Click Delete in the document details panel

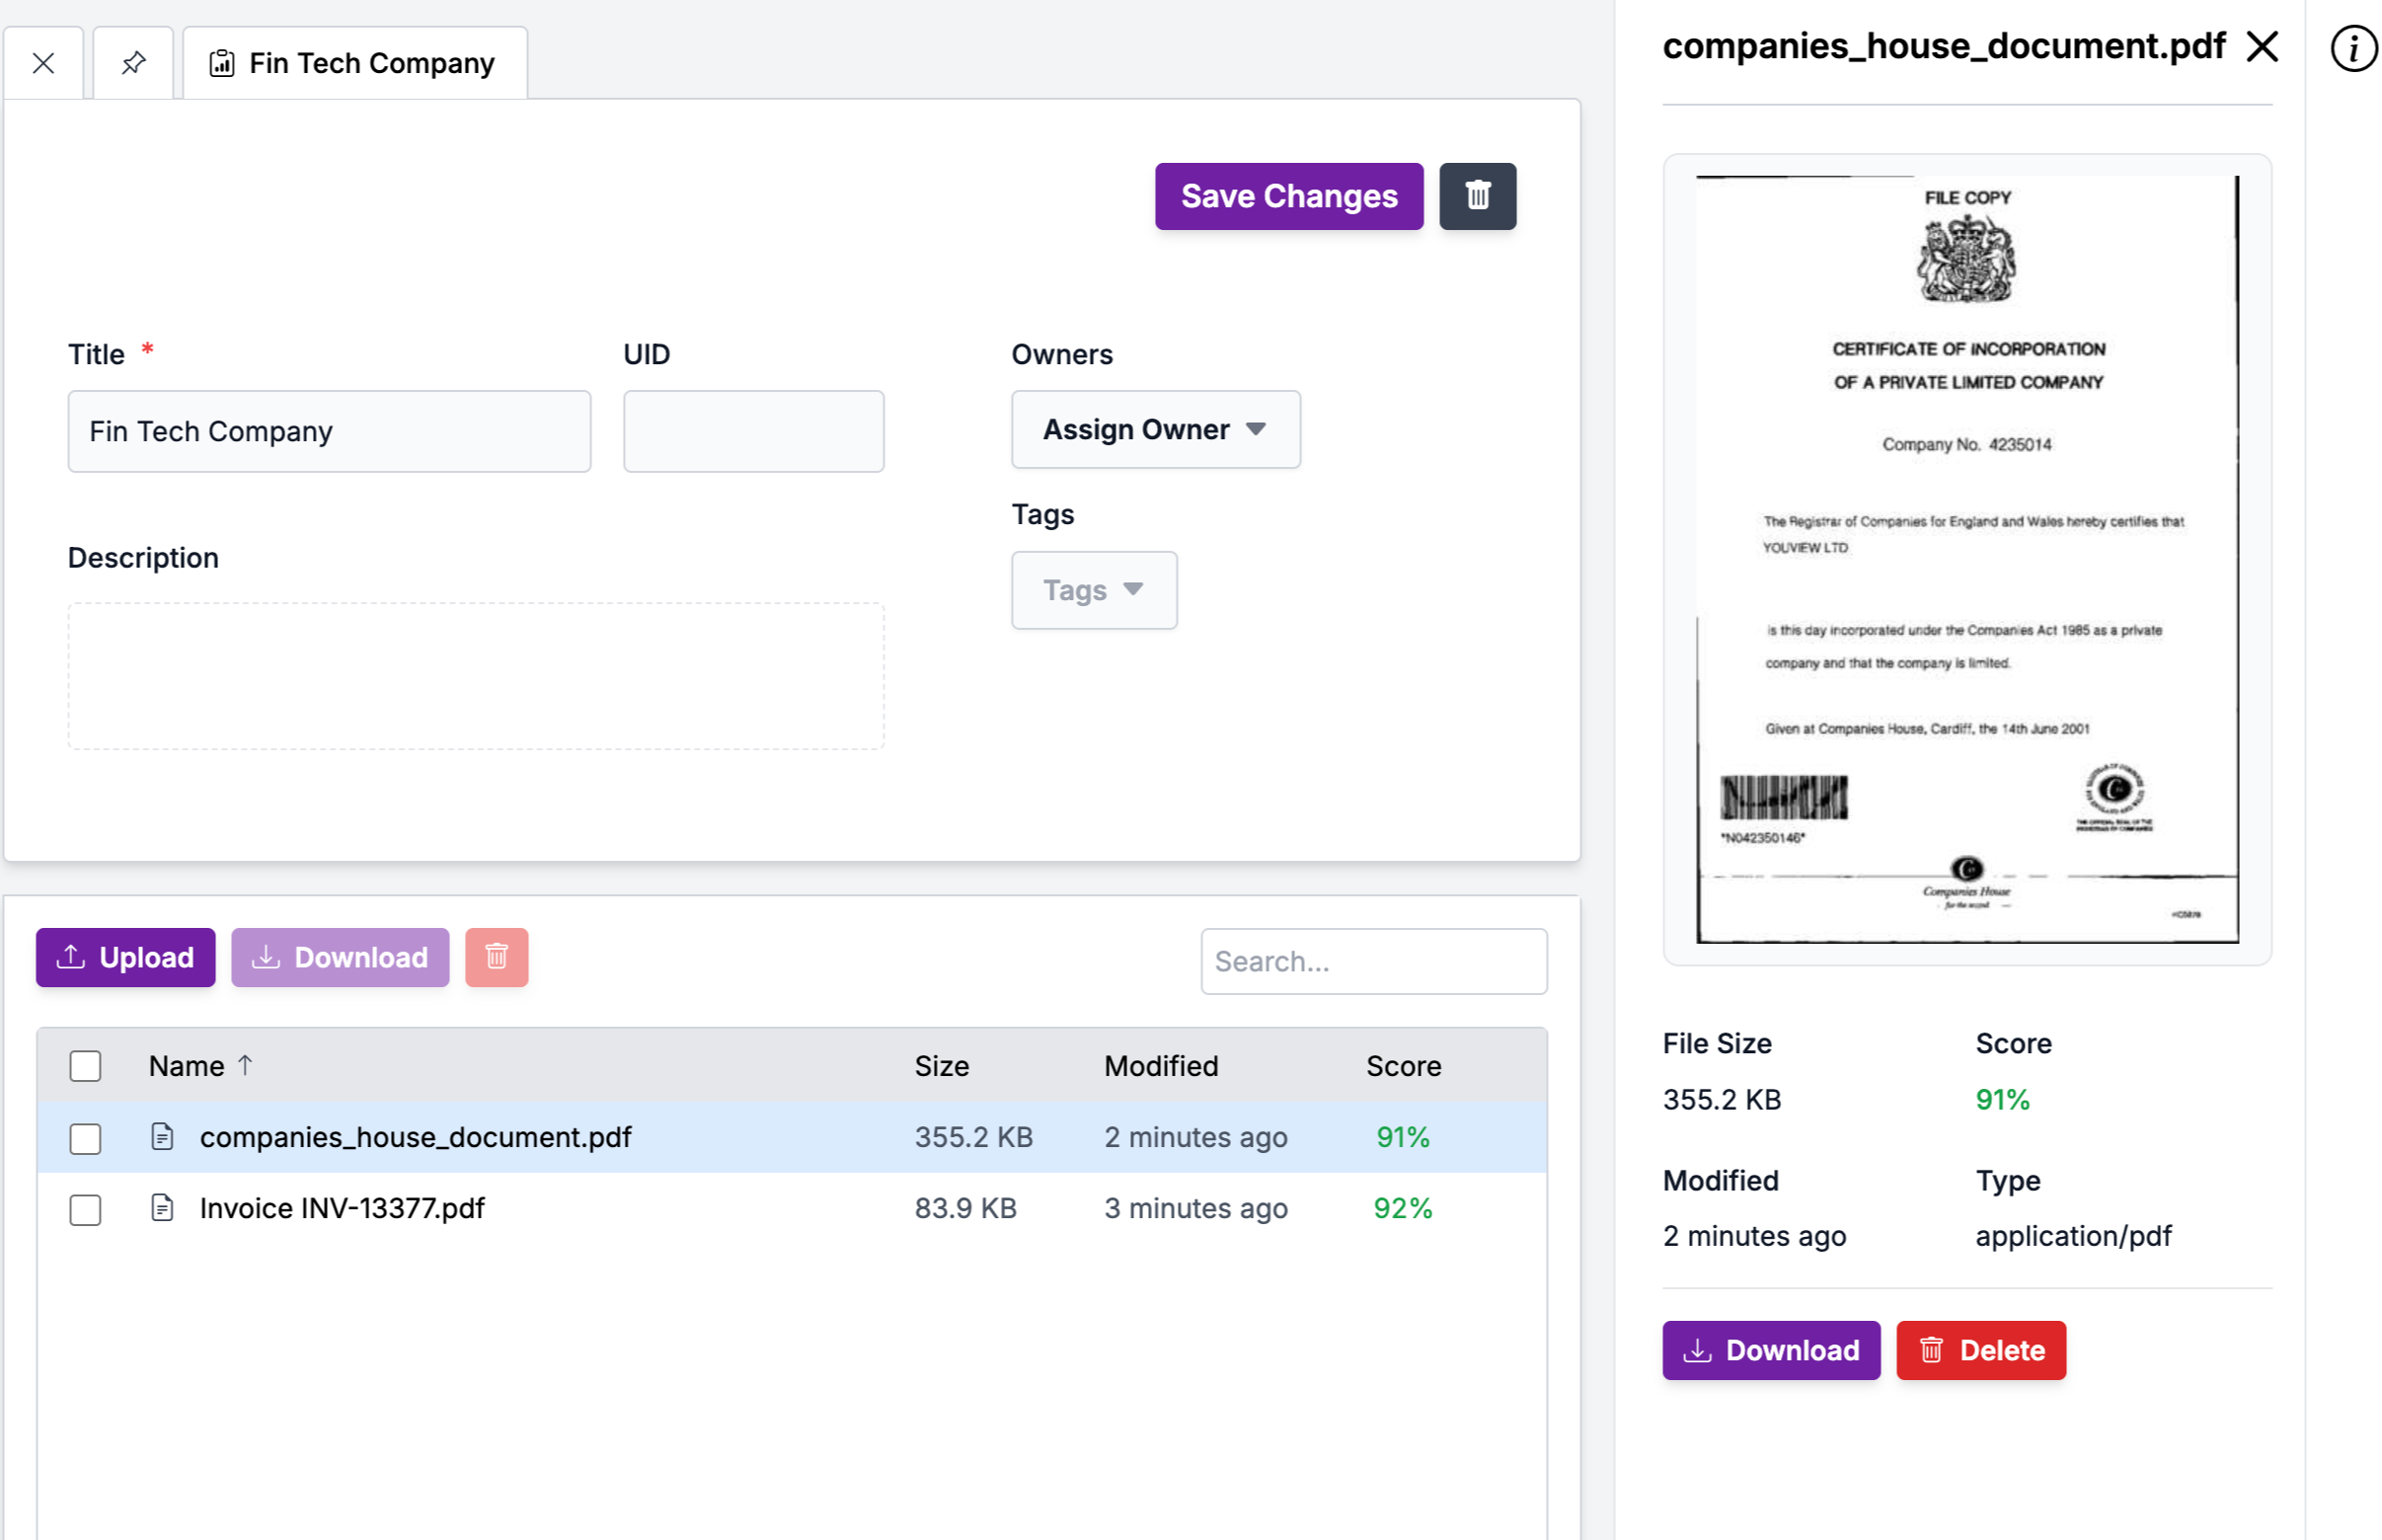point(1980,1350)
